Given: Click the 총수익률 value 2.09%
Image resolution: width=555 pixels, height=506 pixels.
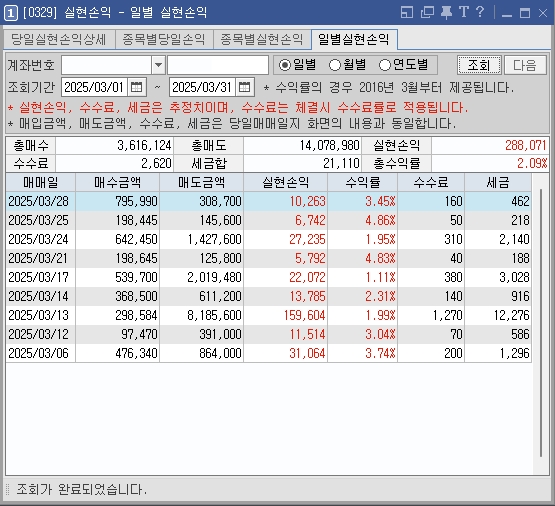Looking at the screenshot, I should pyautogui.click(x=490, y=163).
